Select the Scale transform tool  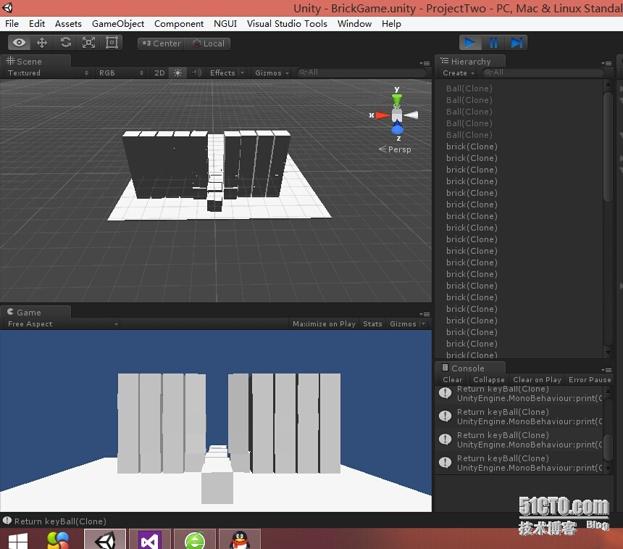89,43
